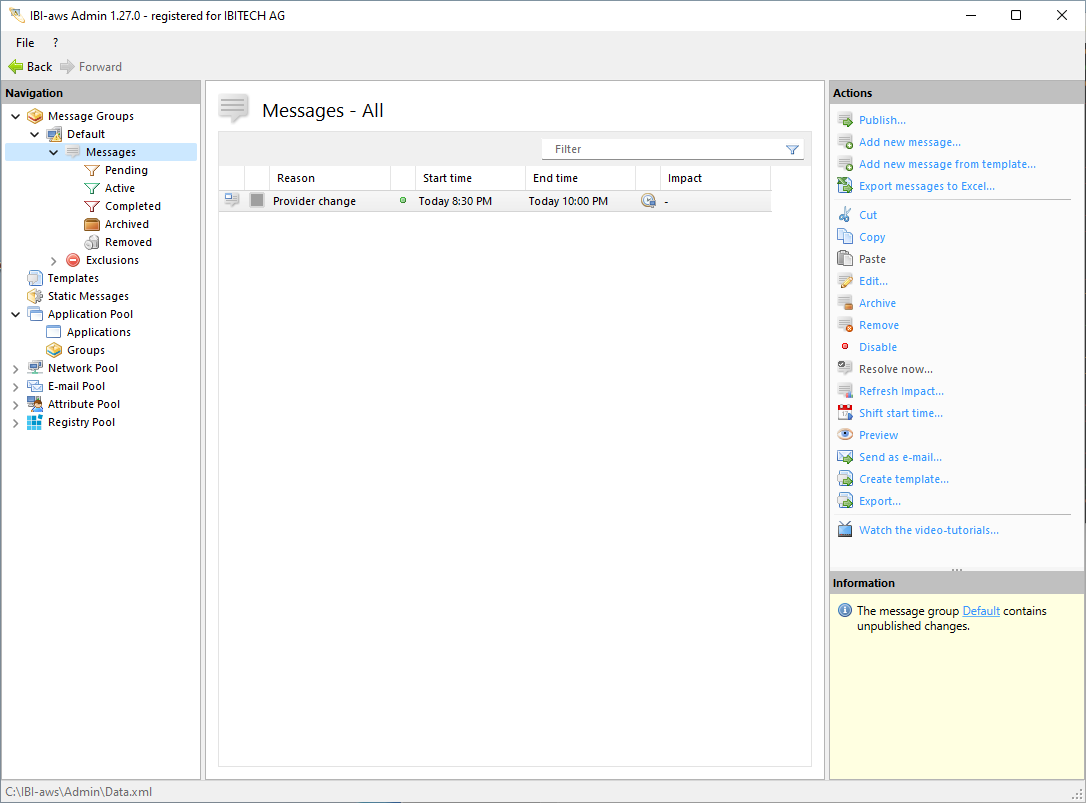Viewport: 1086px width, 803px height.
Task: Click the Default link in Information panel
Action: 980,611
